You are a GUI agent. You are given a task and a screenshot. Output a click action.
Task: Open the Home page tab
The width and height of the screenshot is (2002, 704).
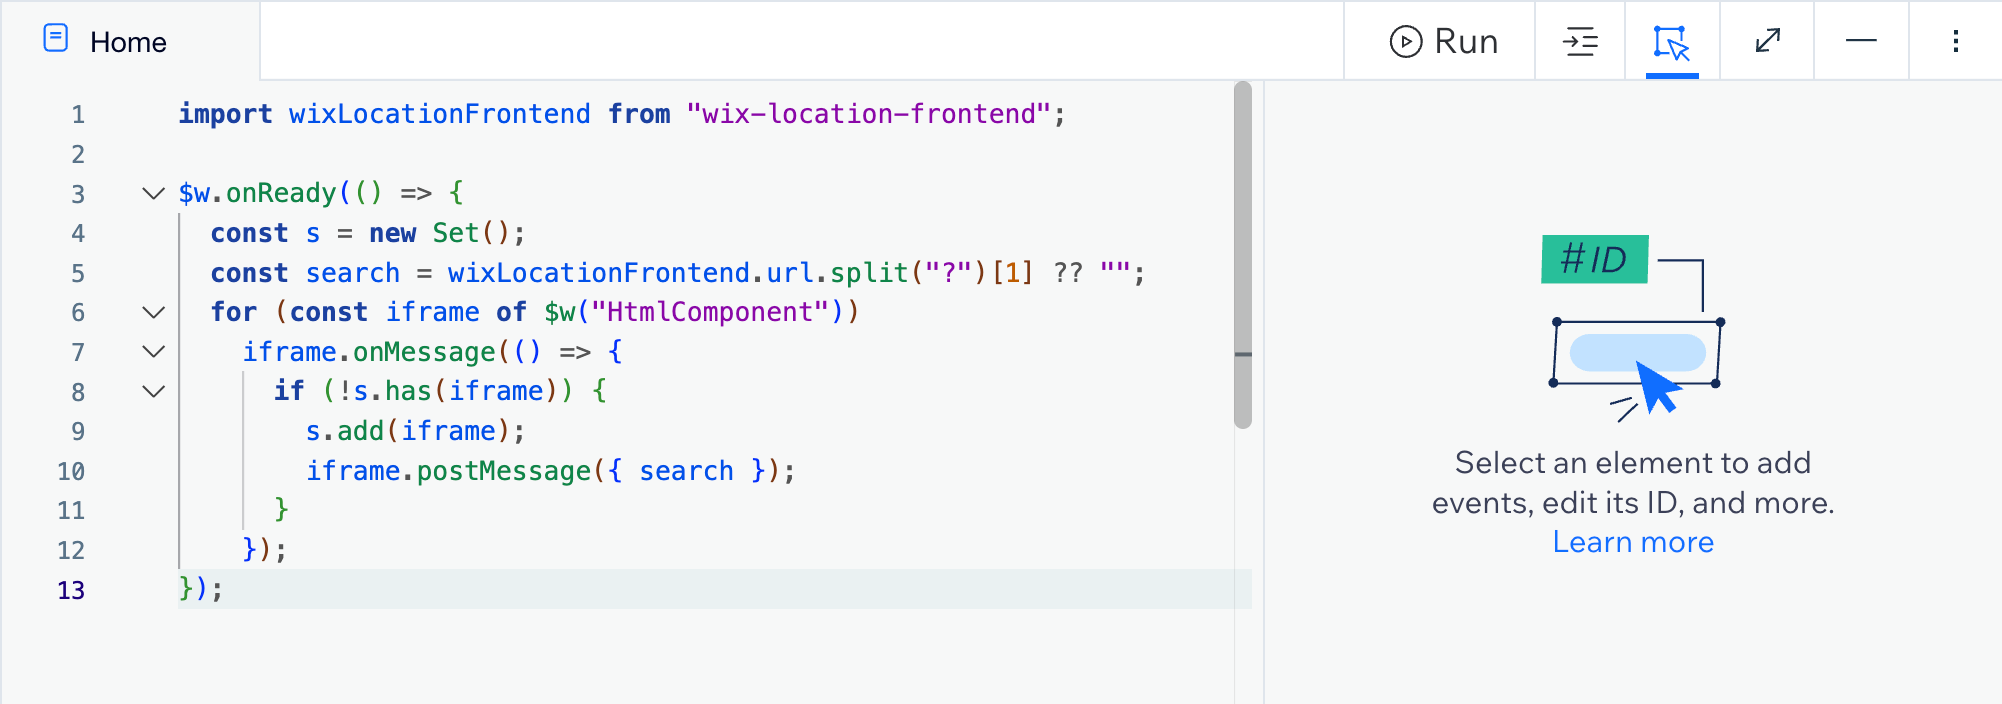click(x=128, y=42)
